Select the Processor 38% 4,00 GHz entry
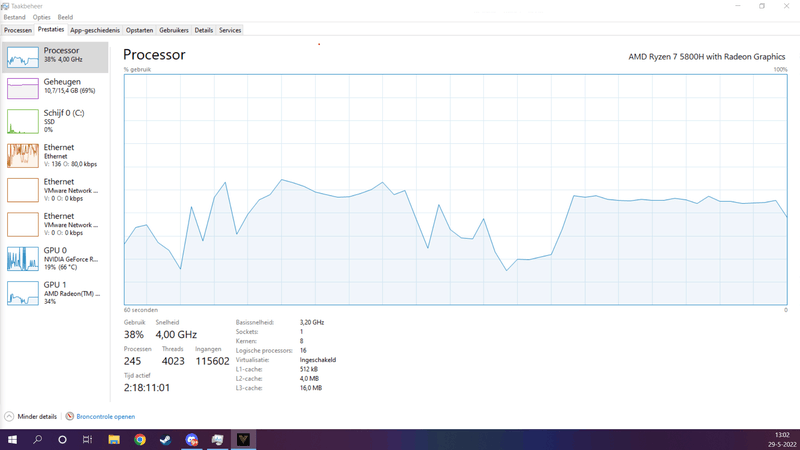Viewport: 800px width, 450px height. point(55,57)
